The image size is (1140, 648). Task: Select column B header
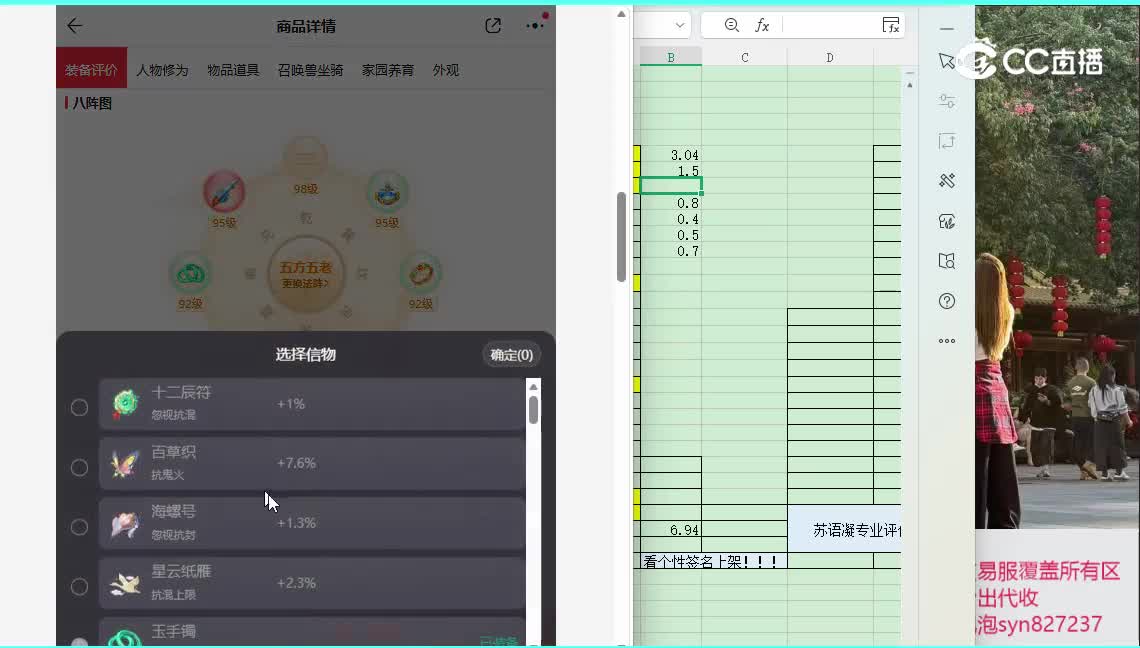[670, 57]
